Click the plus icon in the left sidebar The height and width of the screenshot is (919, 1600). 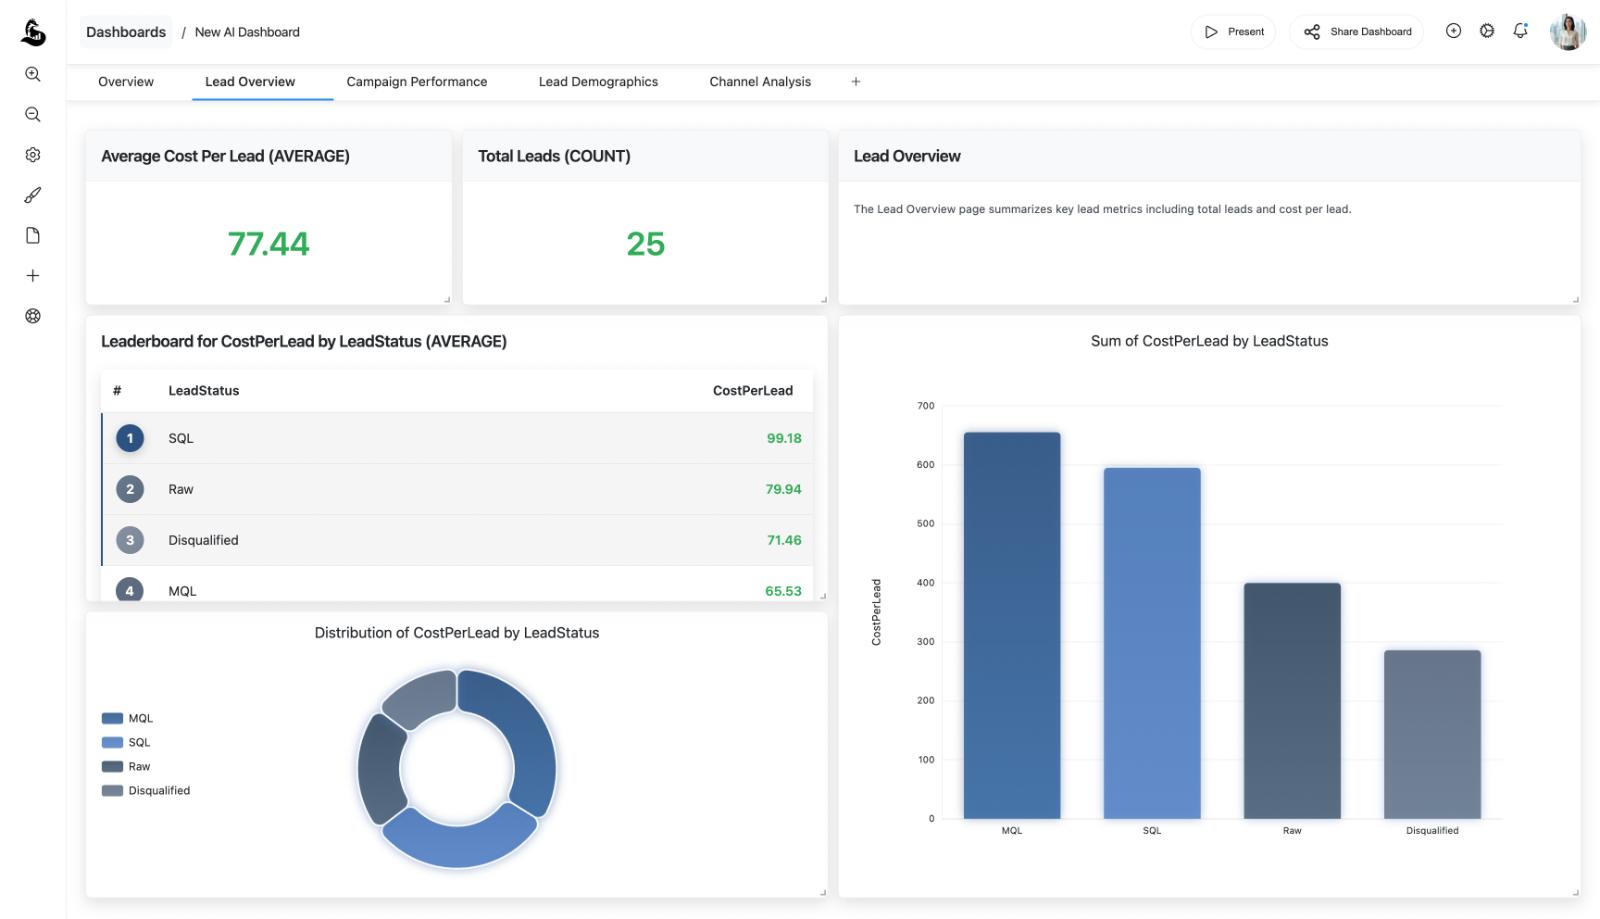pyautogui.click(x=33, y=275)
